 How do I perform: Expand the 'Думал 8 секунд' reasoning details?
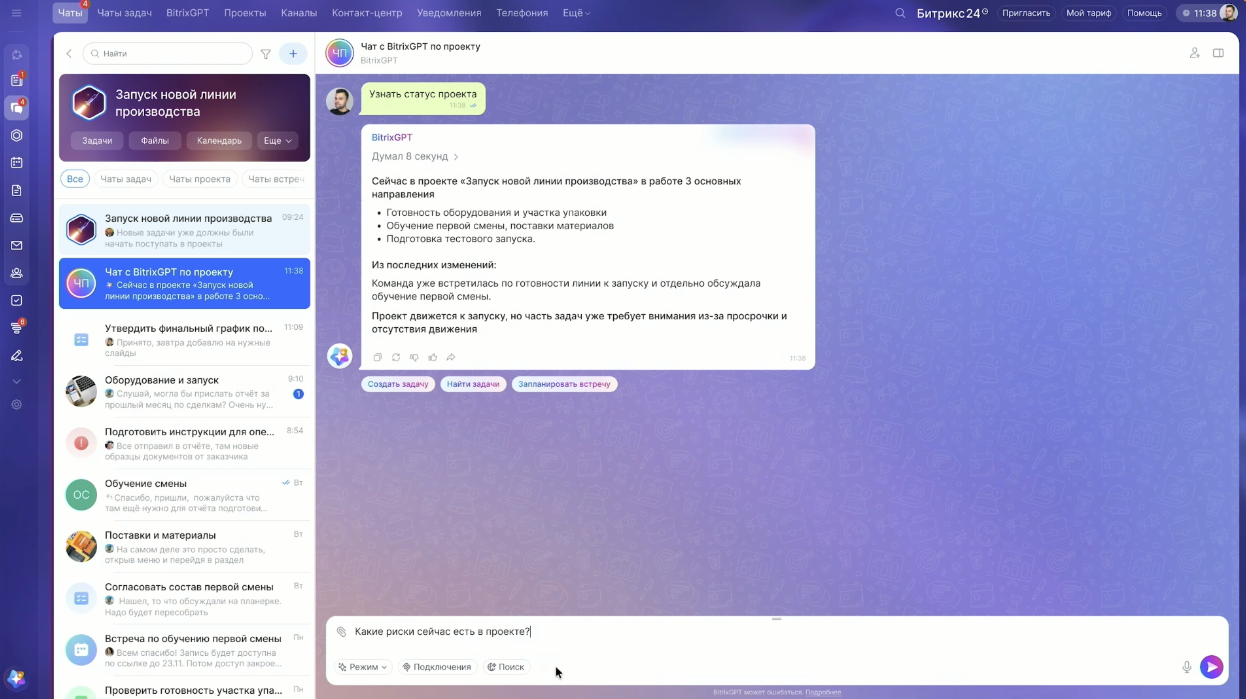coord(415,156)
